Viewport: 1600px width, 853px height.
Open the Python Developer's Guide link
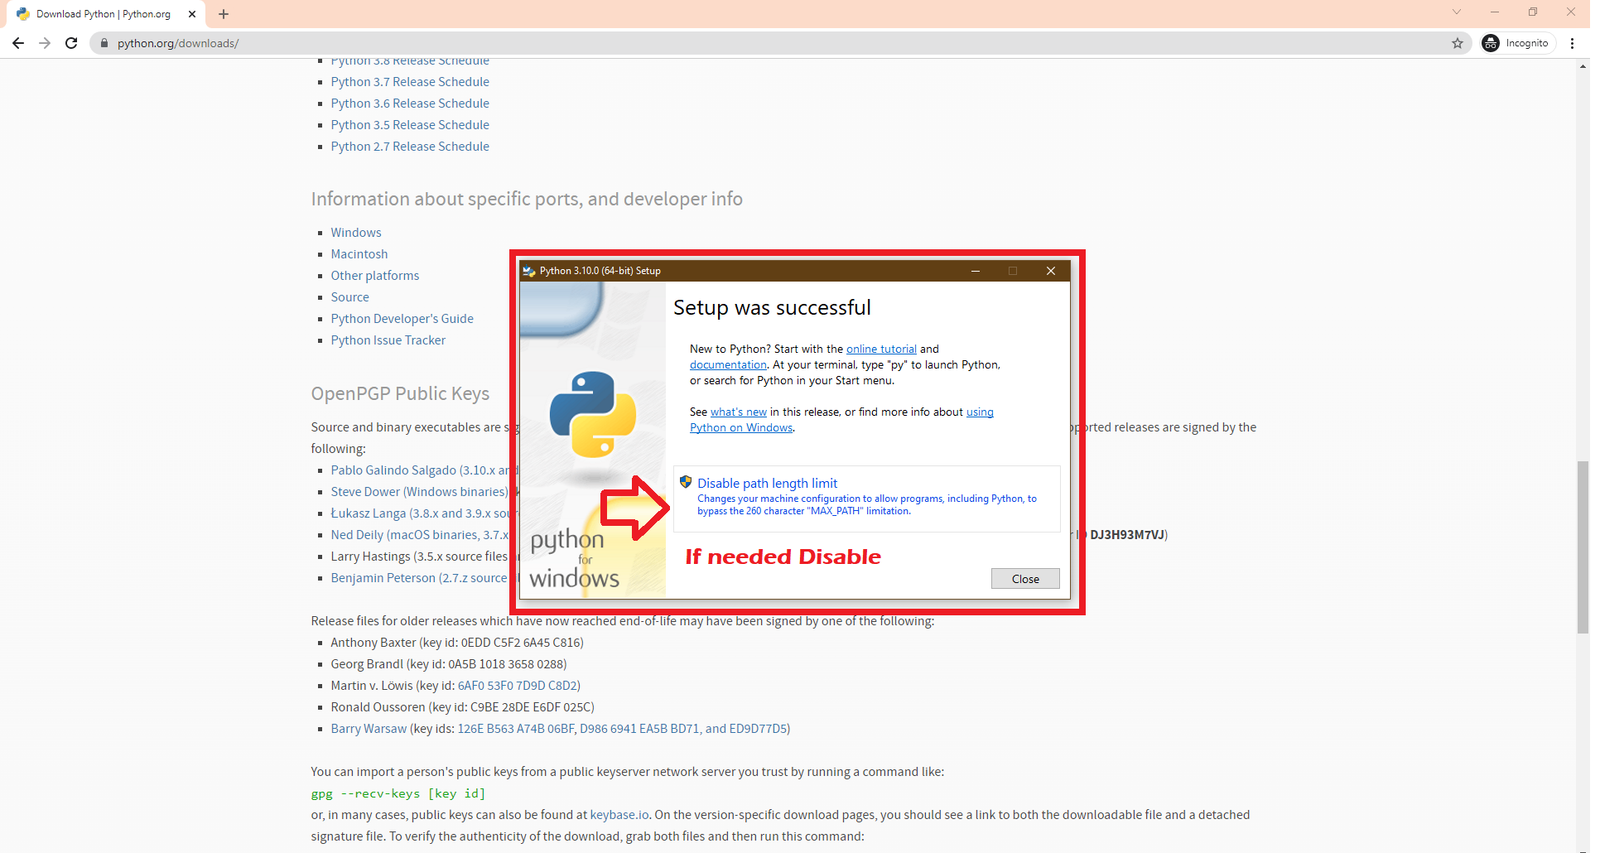(x=402, y=319)
